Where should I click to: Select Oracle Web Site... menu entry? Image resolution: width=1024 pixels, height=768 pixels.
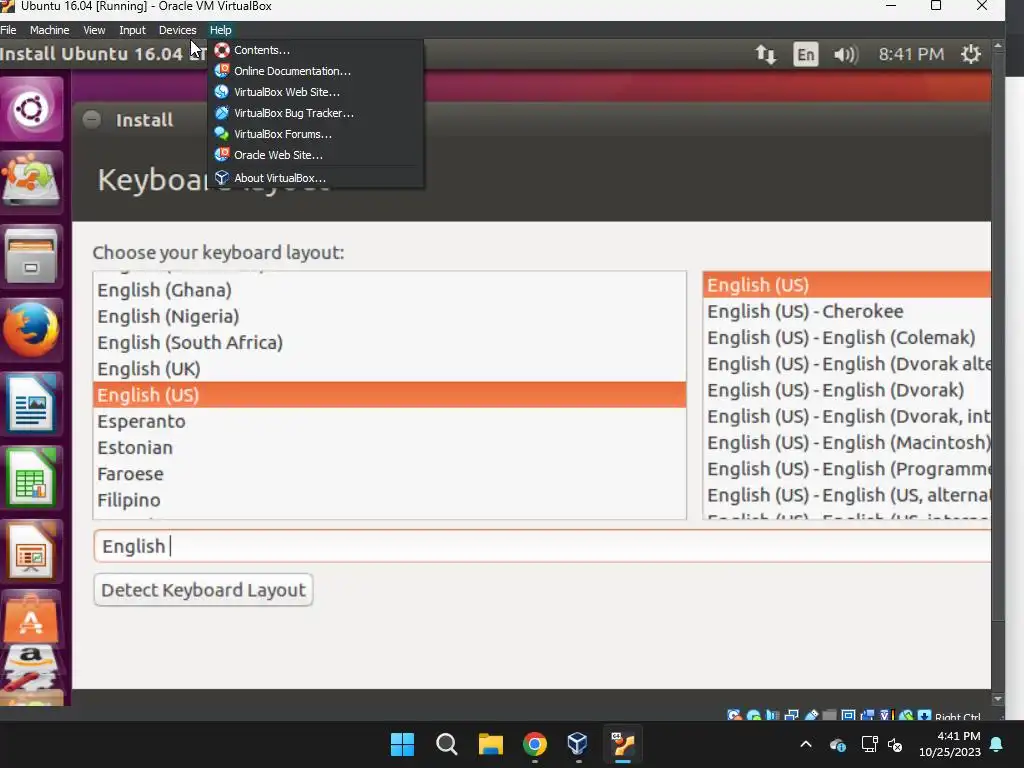(x=315, y=155)
